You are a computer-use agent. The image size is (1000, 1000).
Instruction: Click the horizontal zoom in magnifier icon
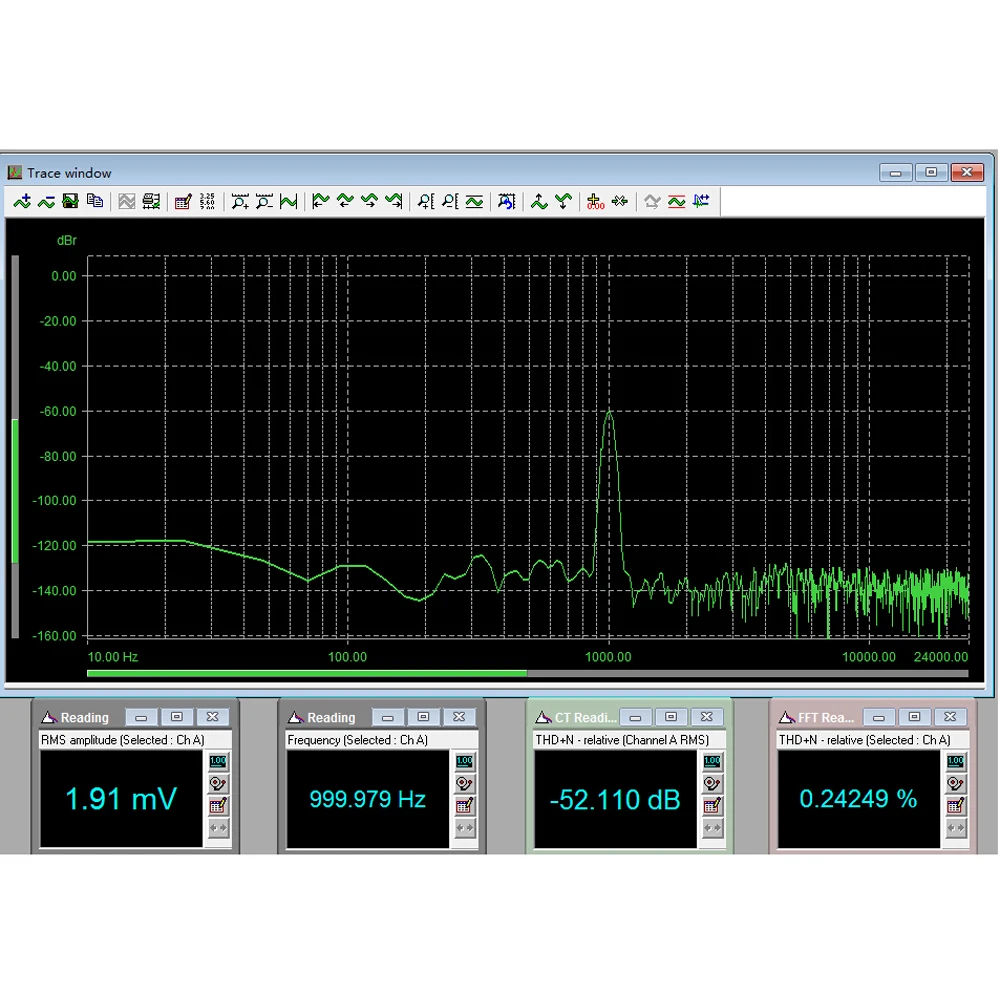point(240,202)
